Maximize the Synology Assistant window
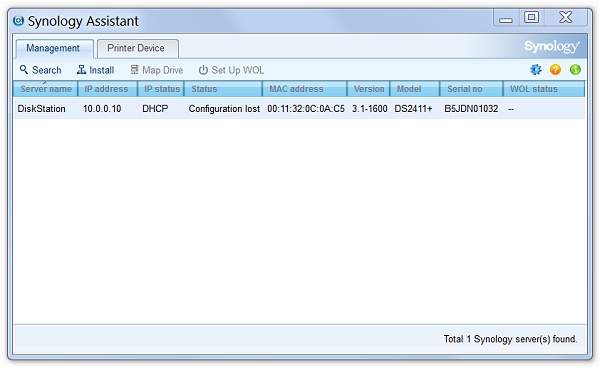 531,18
